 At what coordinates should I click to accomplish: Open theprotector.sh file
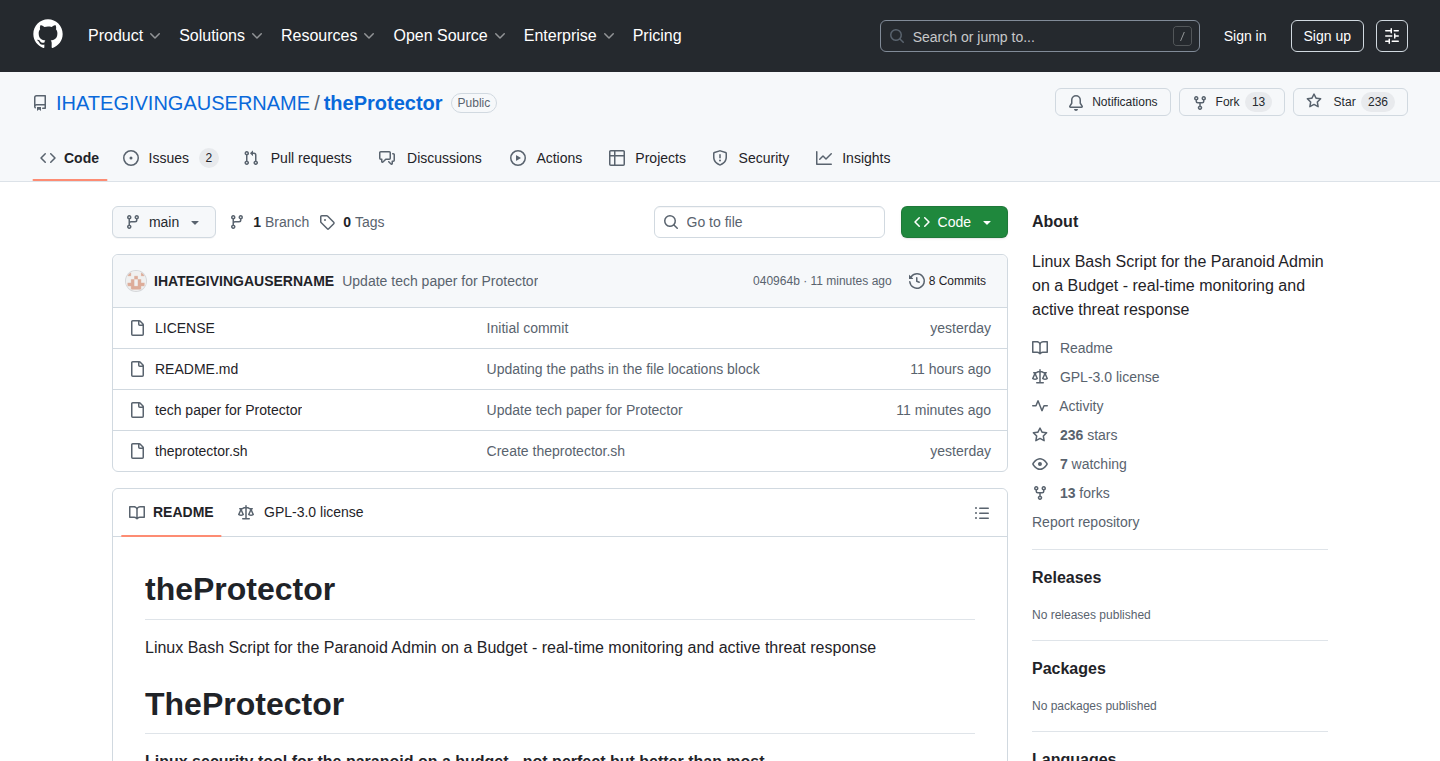pos(201,451)
